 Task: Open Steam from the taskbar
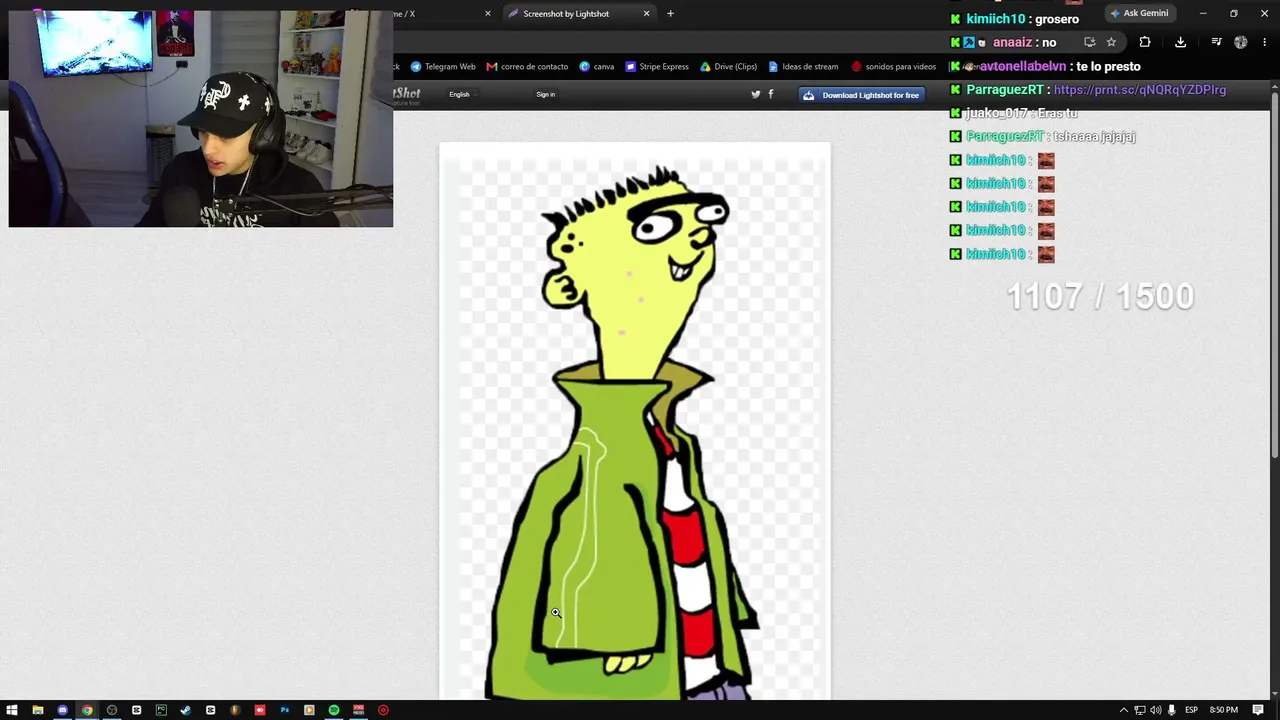(x=185, y=710)
